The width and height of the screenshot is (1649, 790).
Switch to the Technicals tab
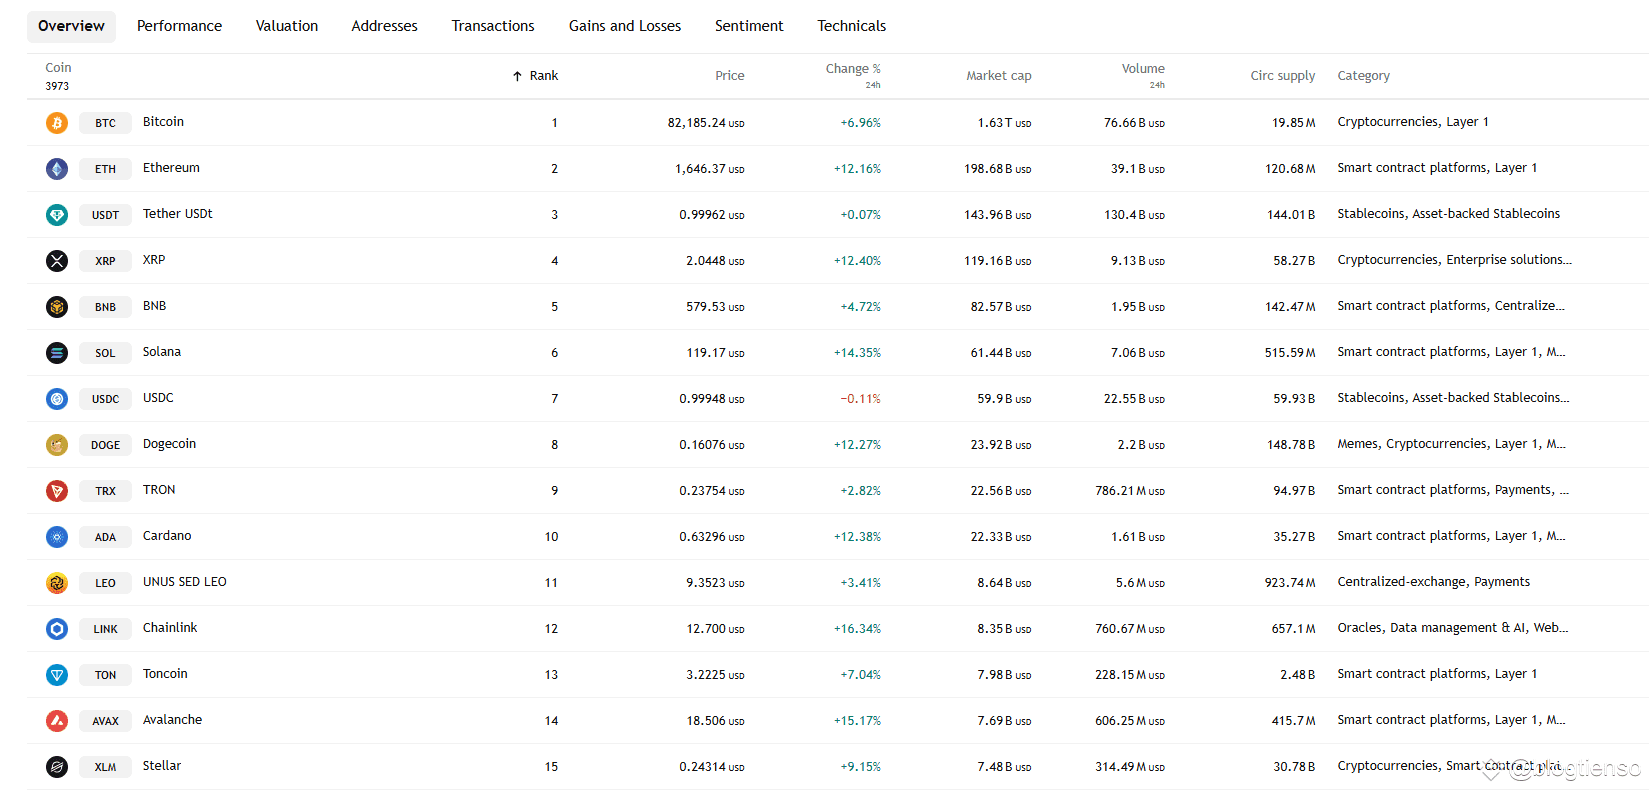[x=852, y=26]
